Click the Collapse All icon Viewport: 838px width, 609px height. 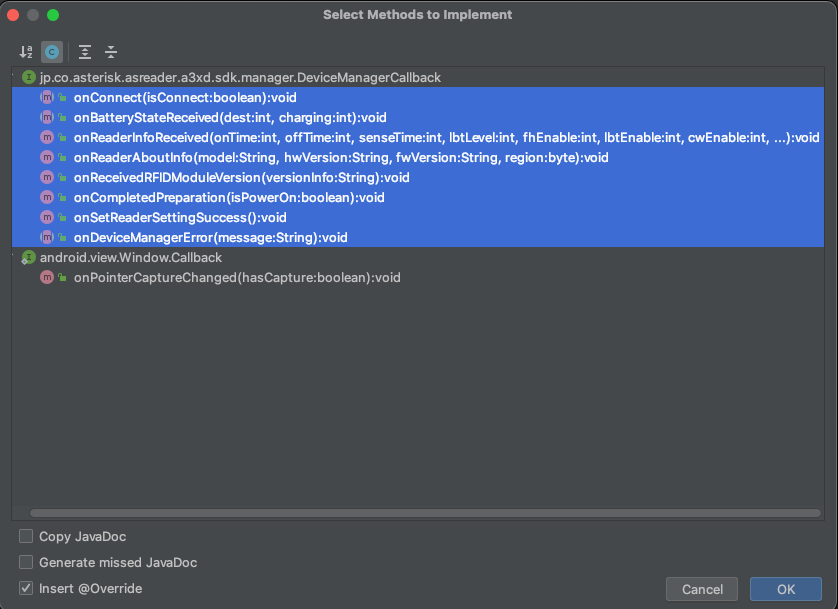pos(111,51)
